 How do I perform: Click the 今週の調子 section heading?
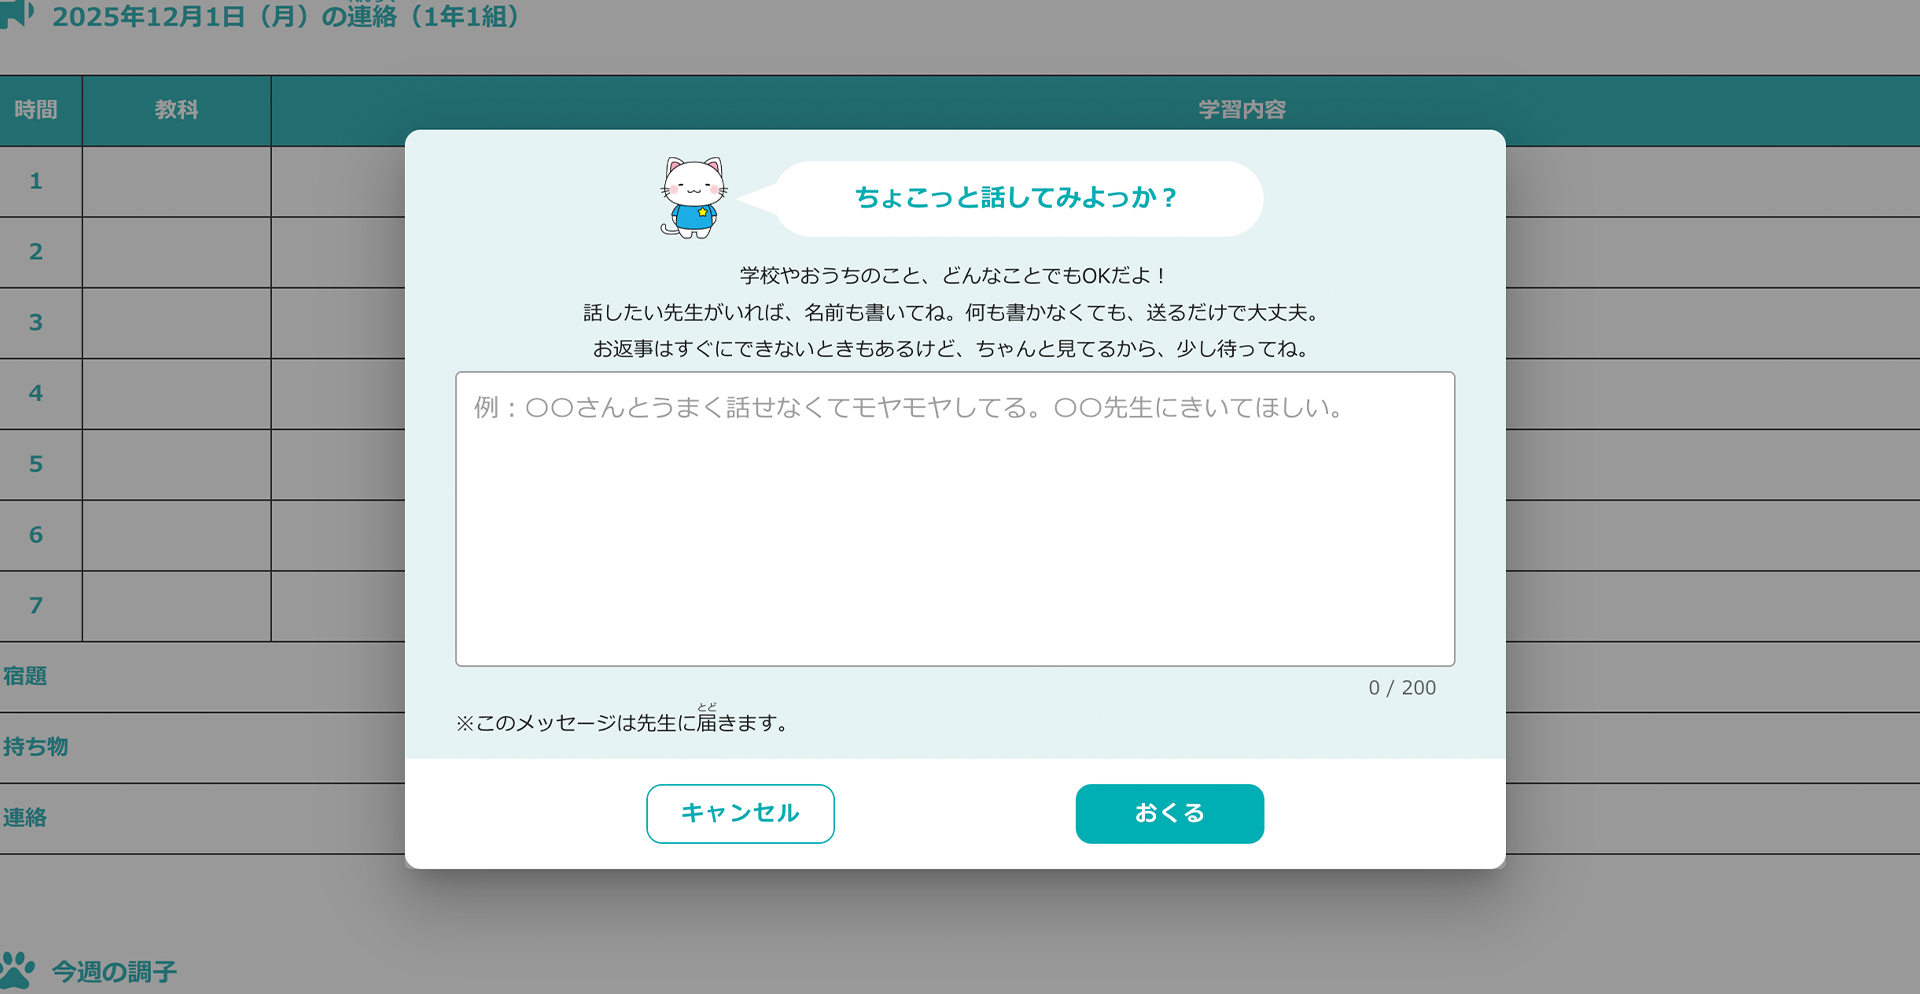point(114,971)
